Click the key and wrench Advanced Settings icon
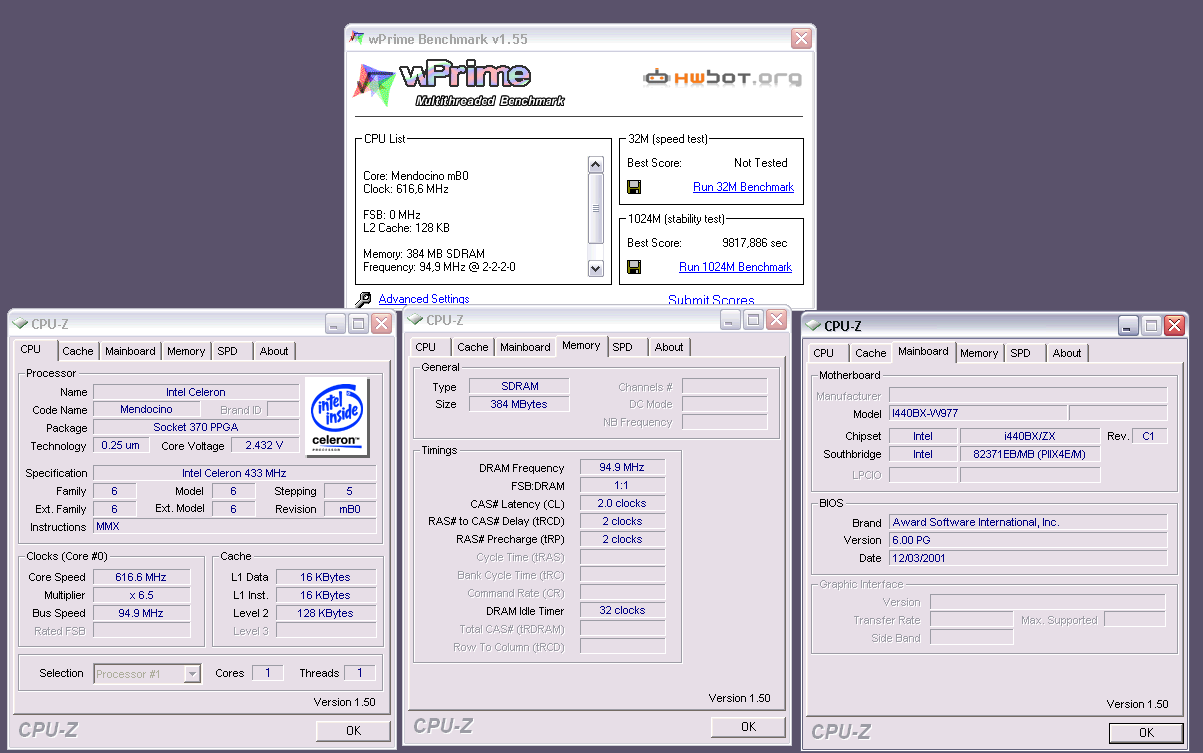This screenshot has width=1203, height=753. coord(364,299)
